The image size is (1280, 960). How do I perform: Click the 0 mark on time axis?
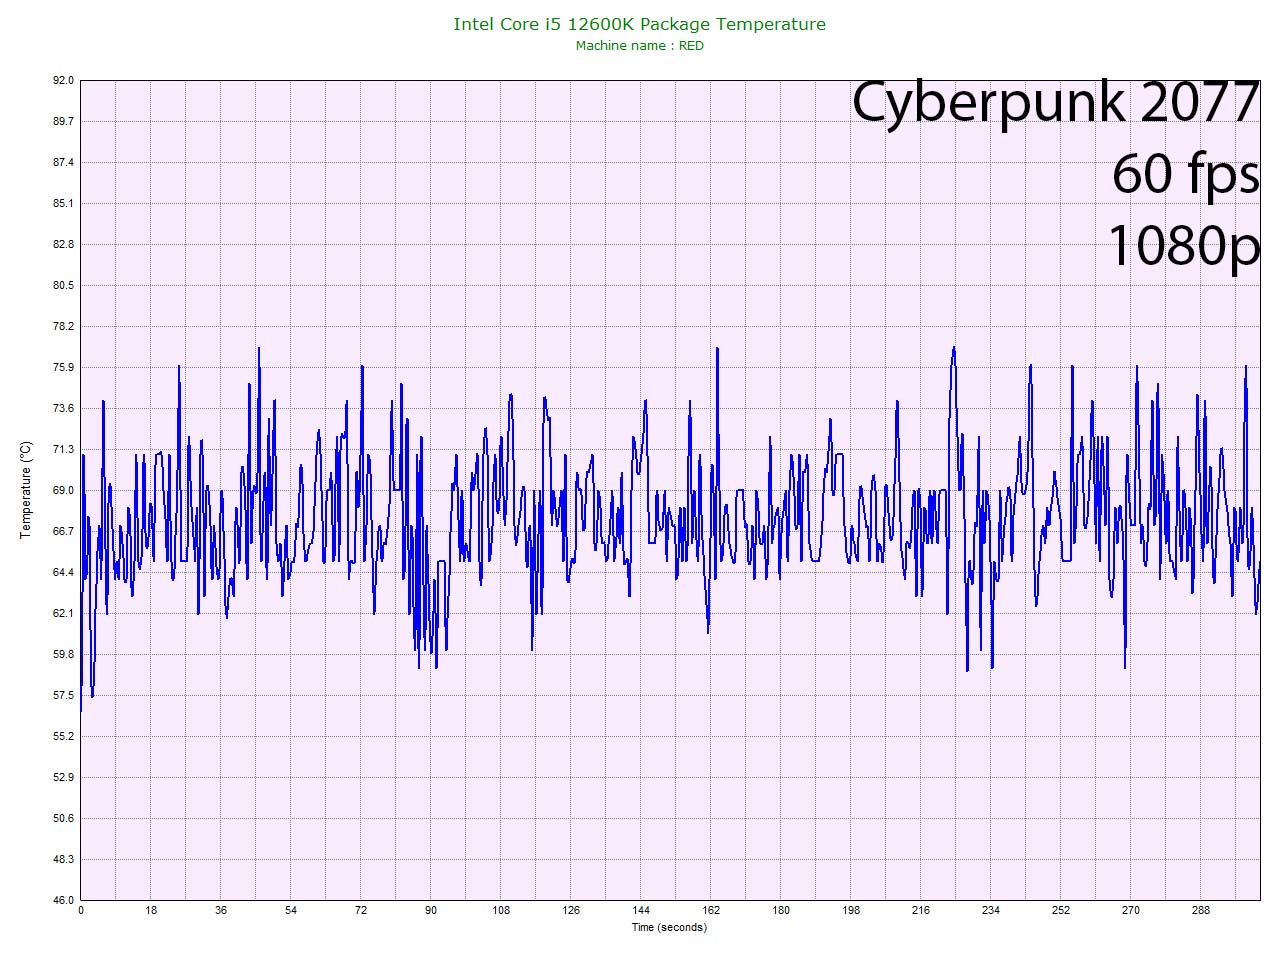81,911
